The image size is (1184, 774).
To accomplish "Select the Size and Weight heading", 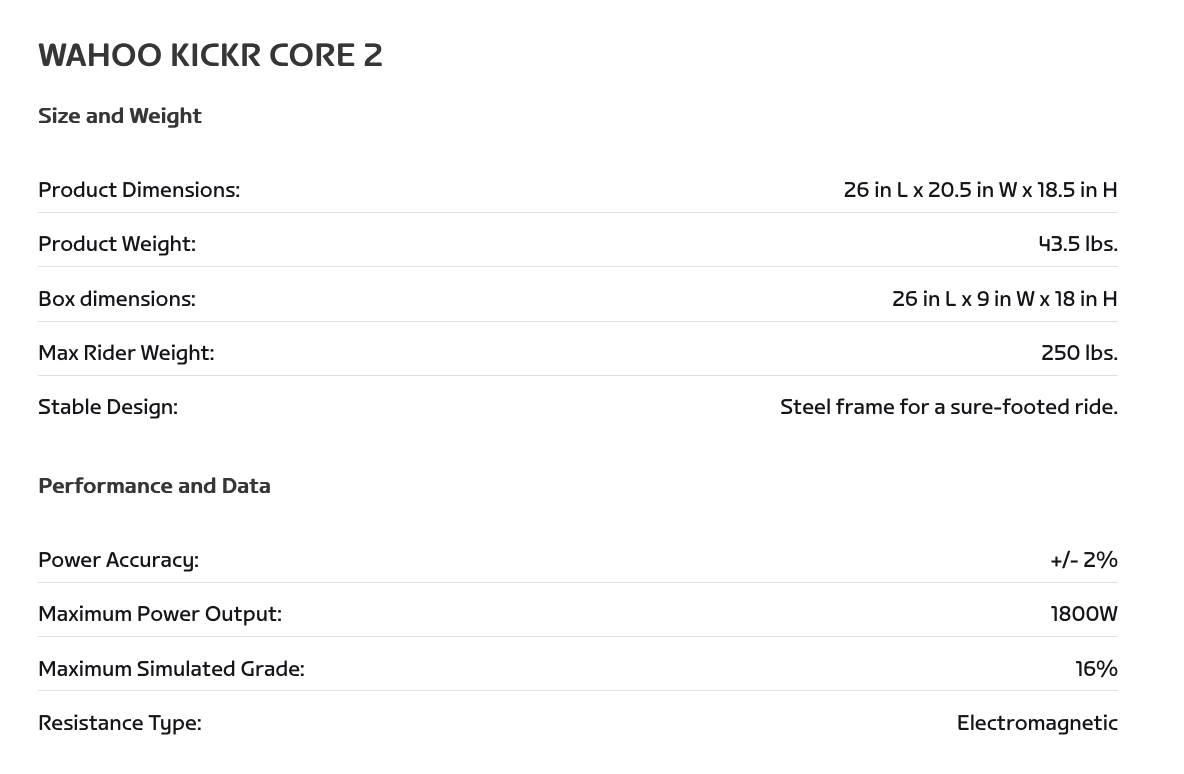I will pos(120,116).
